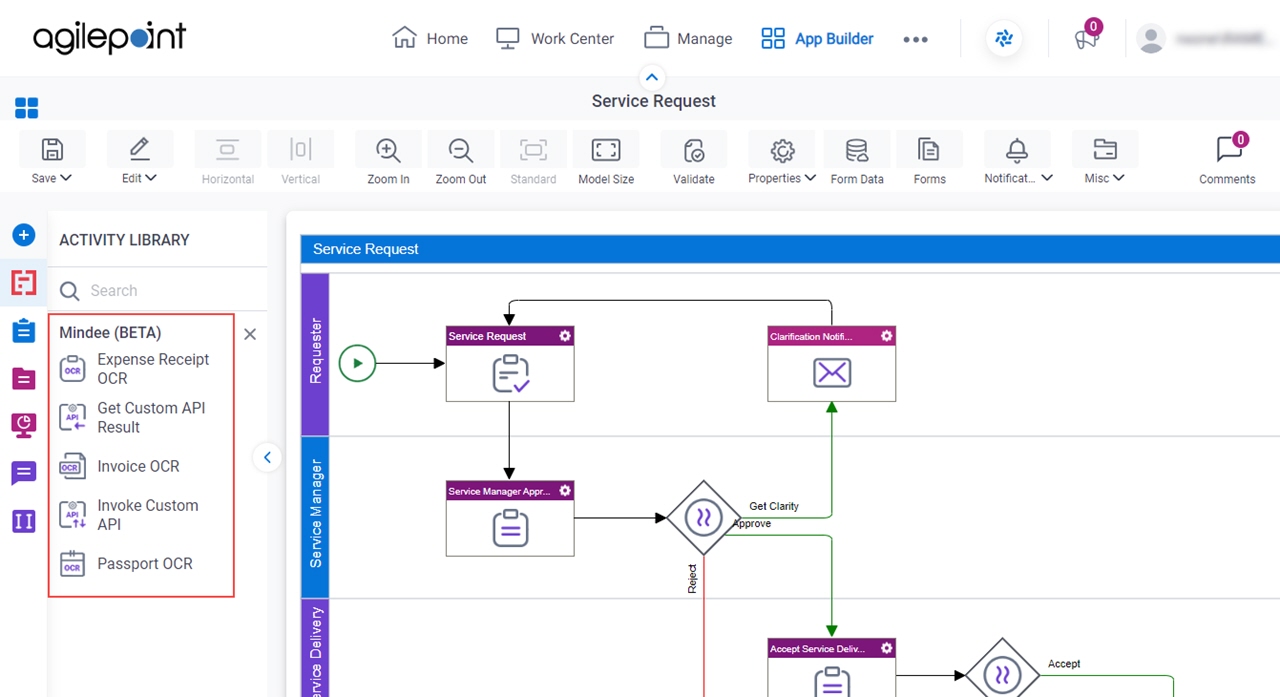Click the green Start event circle
This screenshot has width=1280, height=697.
(x=357, y=363)
